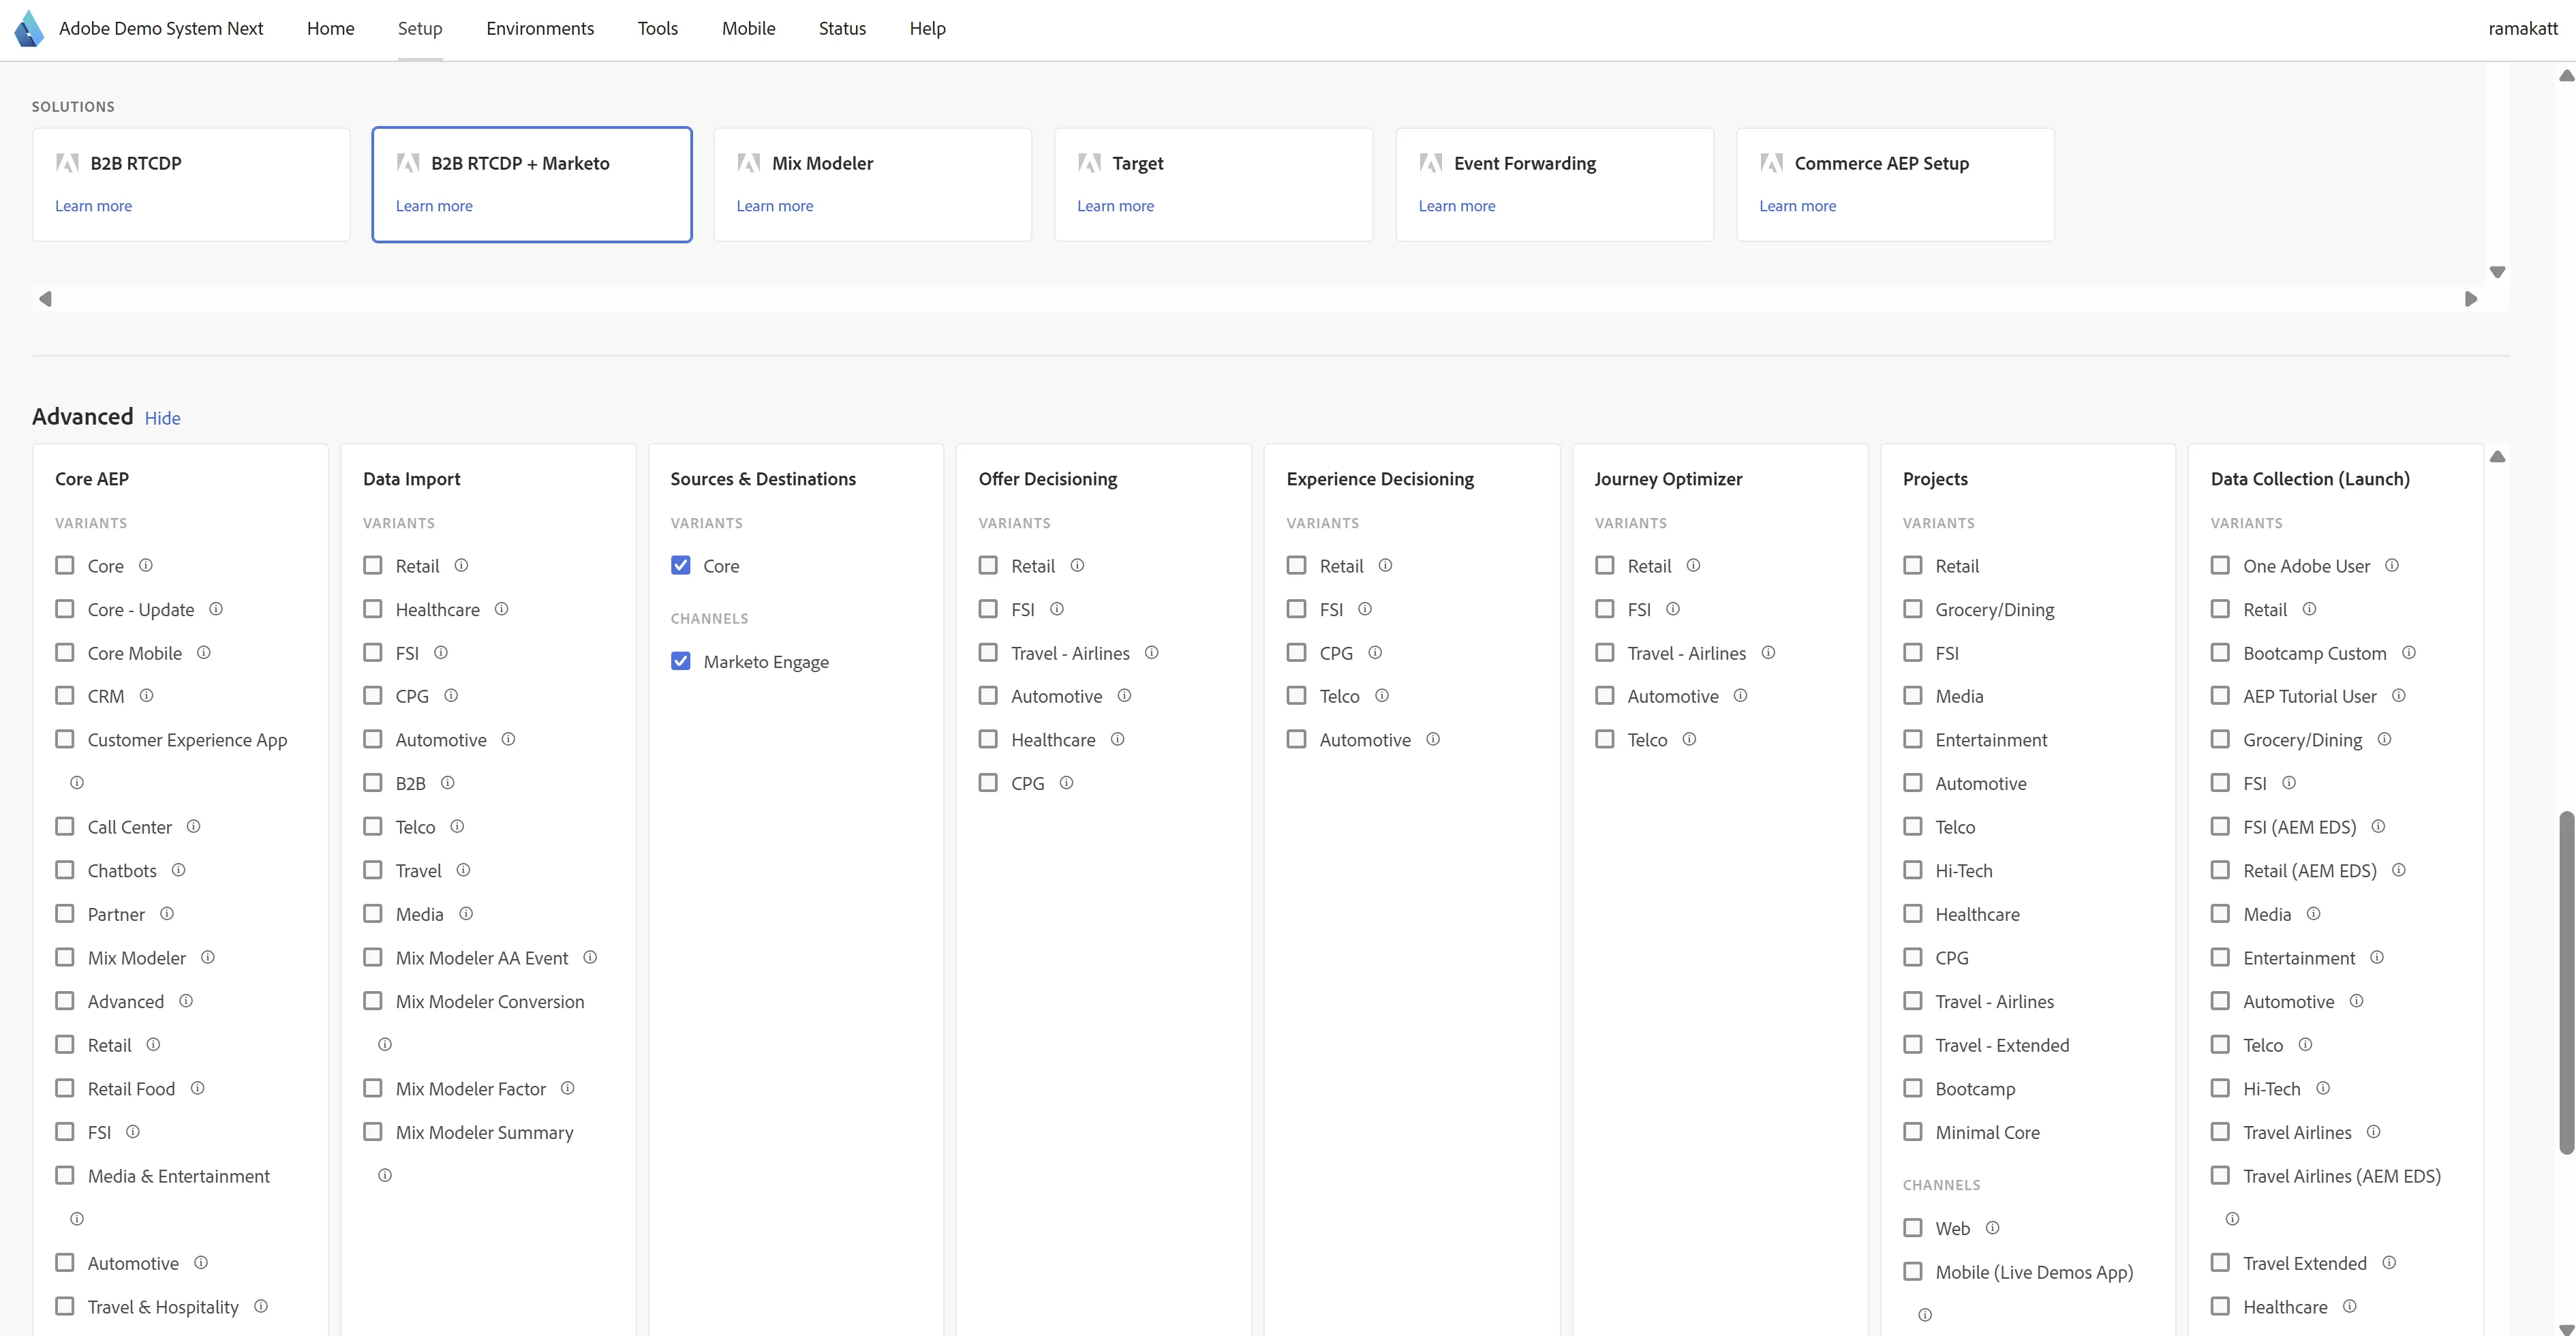The image size is (2576, 1336).
Task: Uncheck the Marketo Engage channel checkbox
Action: coord(681,661)
